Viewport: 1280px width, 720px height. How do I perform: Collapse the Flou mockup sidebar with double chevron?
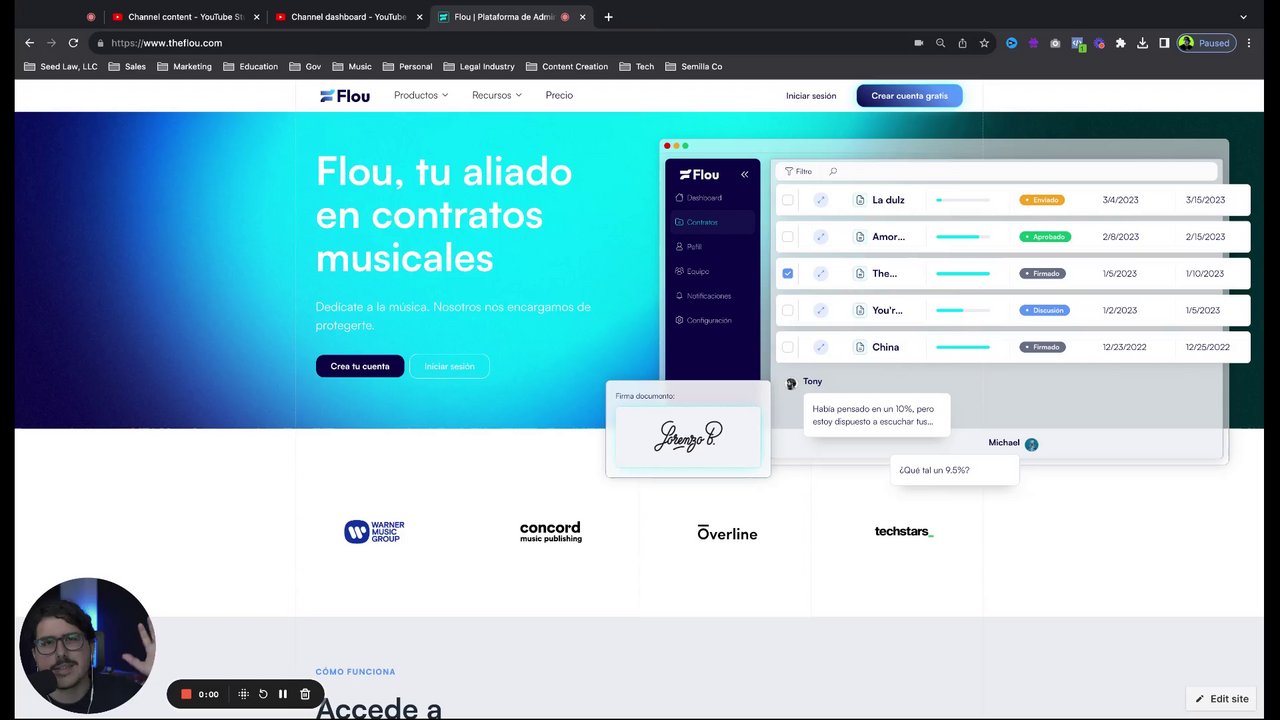point(744,174)
